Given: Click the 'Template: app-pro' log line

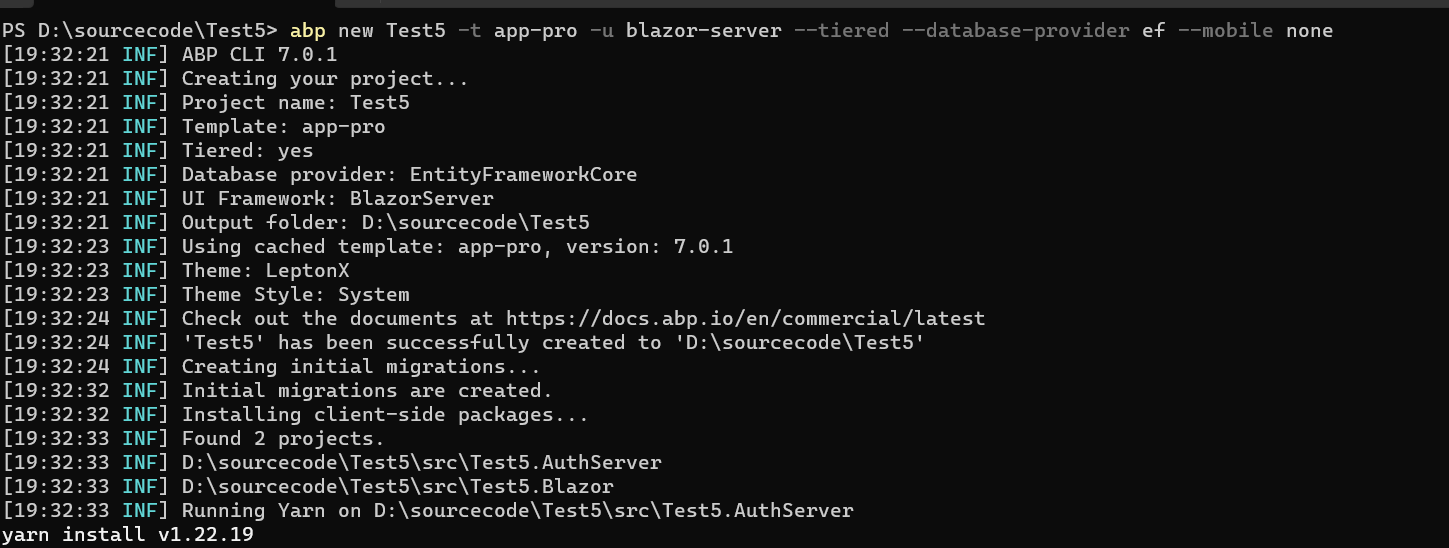Looking at the screenshot, I should (283, 127).
